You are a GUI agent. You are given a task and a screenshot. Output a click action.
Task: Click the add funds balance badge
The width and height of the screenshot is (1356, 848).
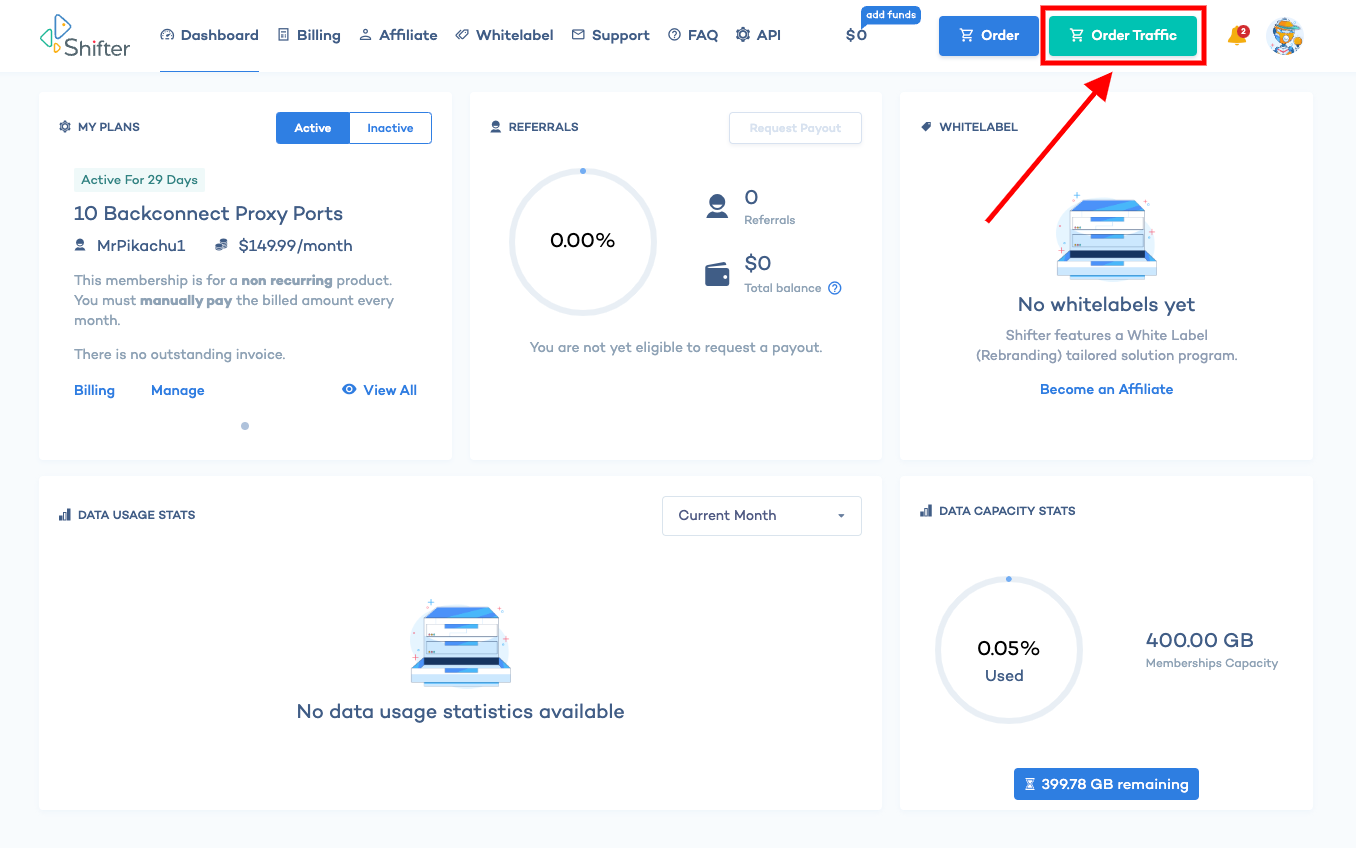pos(890,15)
